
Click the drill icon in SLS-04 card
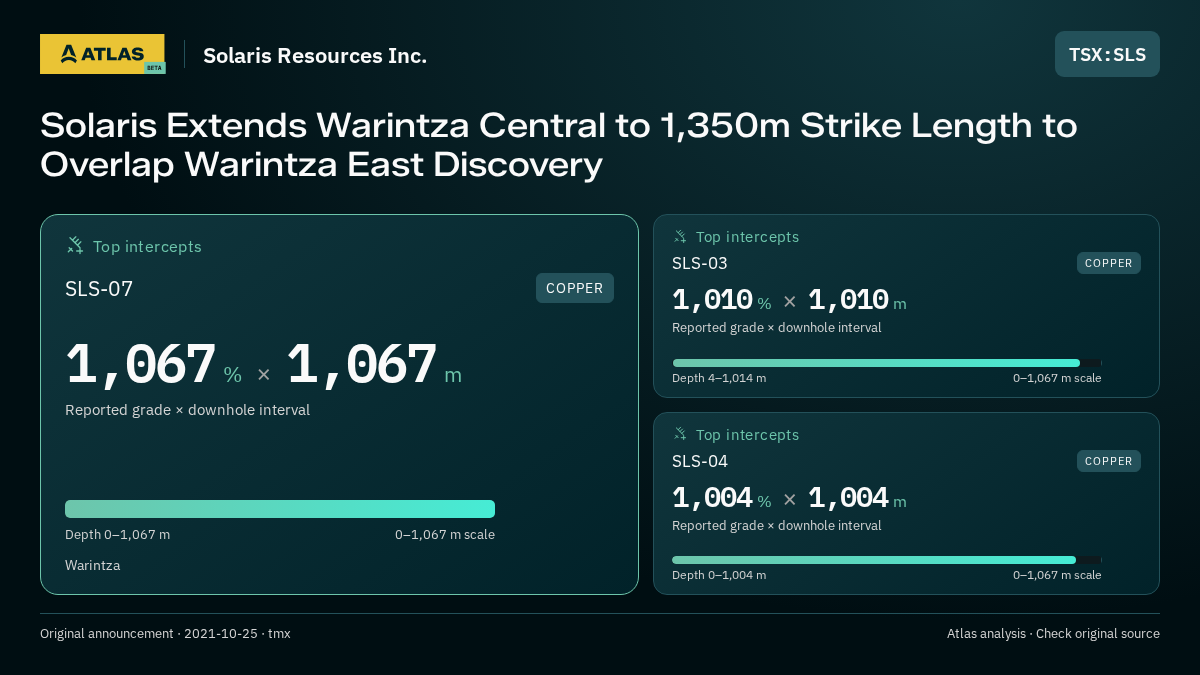pyautogui.click(x=680, y=434)
